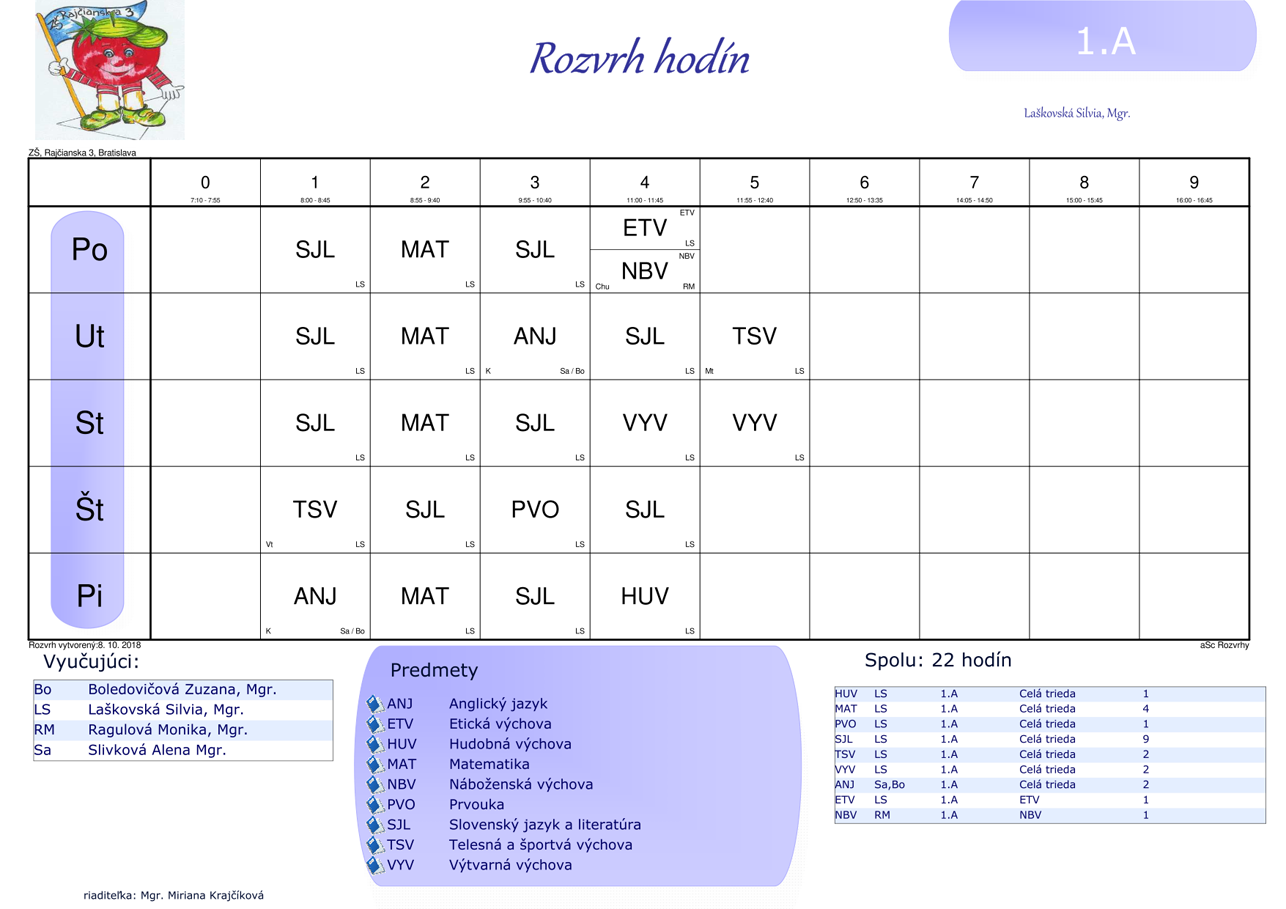Click the book icon beside VYV in Predmety

[x=375, y=865]
